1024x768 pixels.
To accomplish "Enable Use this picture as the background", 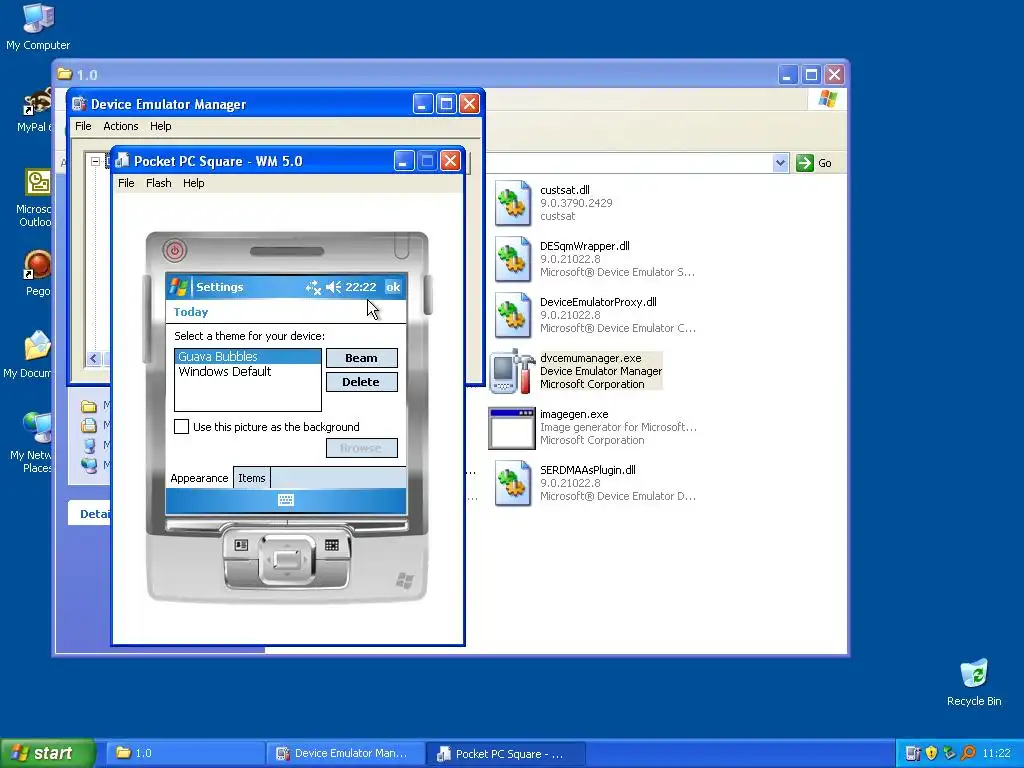I will [182, 427].
